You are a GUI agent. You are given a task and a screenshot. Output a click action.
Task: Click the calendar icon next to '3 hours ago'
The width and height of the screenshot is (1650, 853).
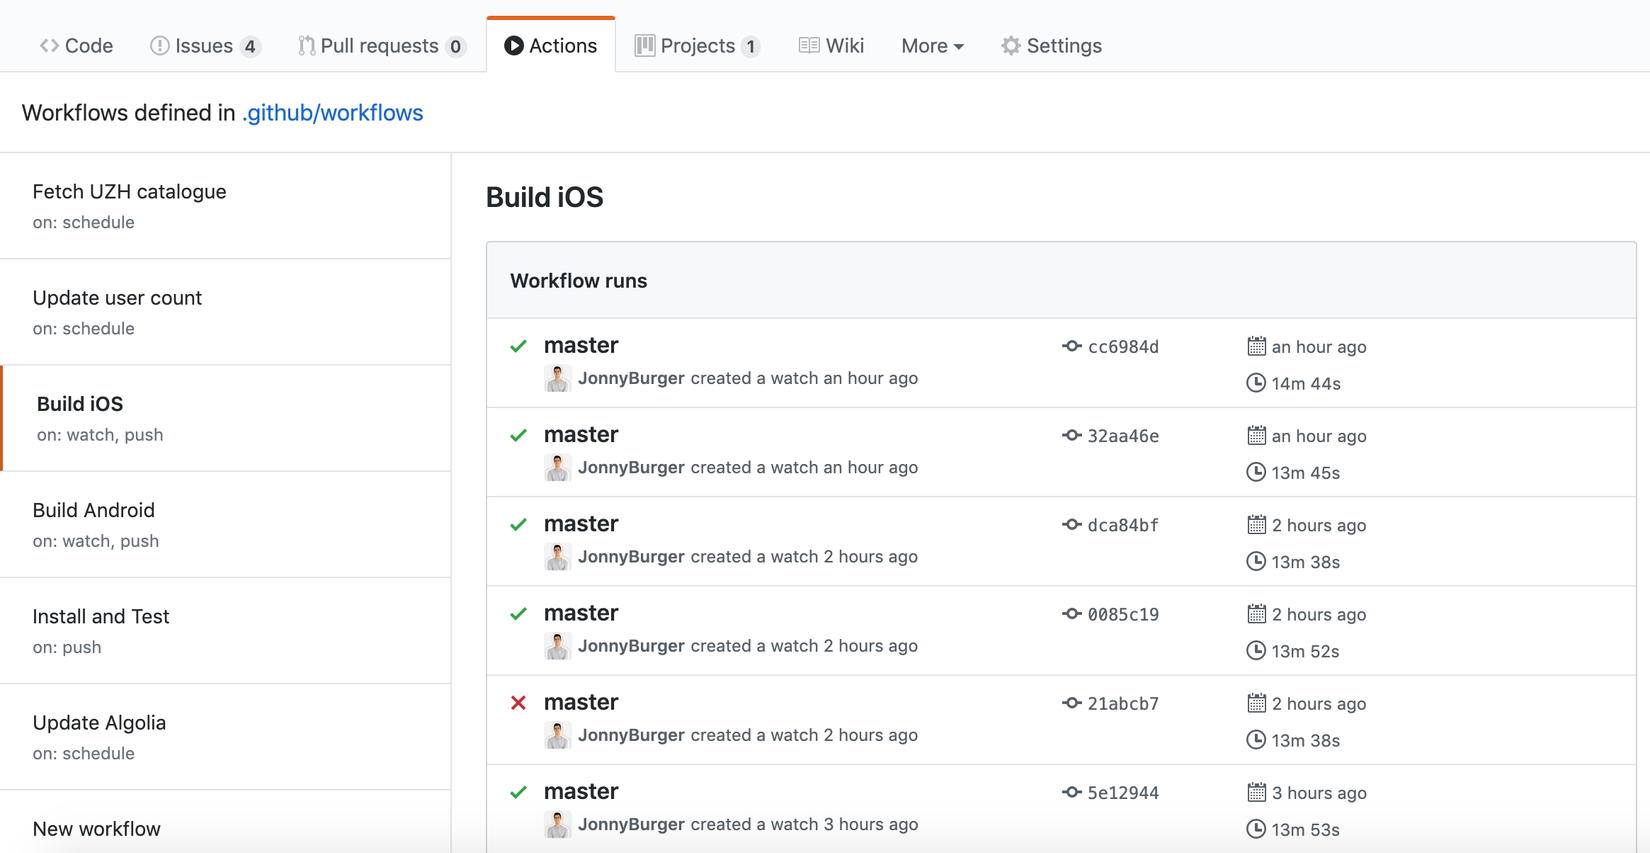[x=1256, y=792]
